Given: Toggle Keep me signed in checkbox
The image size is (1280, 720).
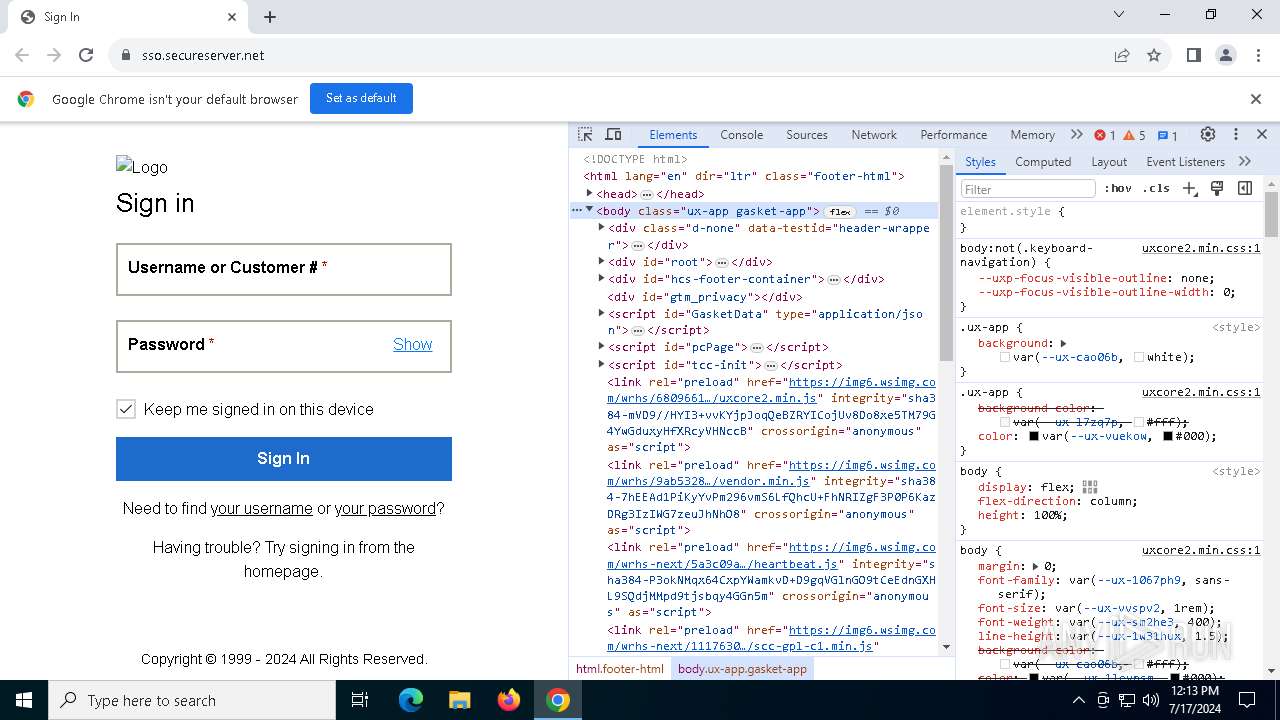Looking at the screenshot, I should tap(126, 409).
